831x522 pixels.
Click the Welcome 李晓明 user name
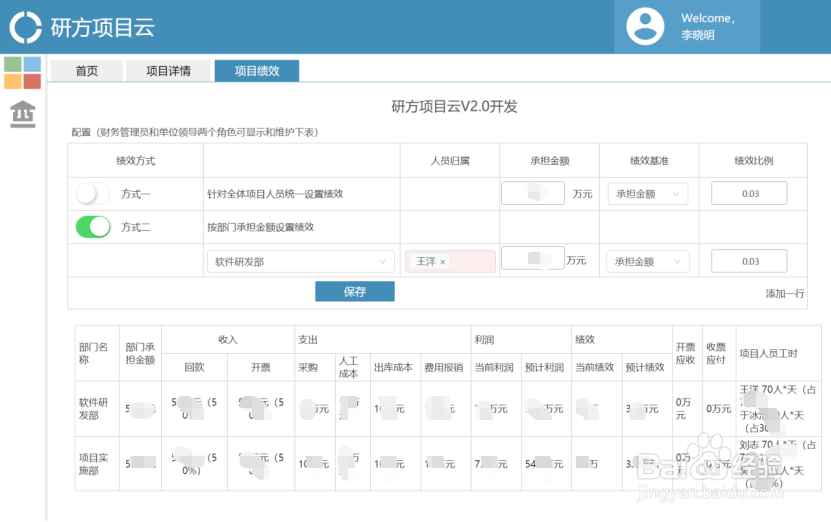pos(708,26)
